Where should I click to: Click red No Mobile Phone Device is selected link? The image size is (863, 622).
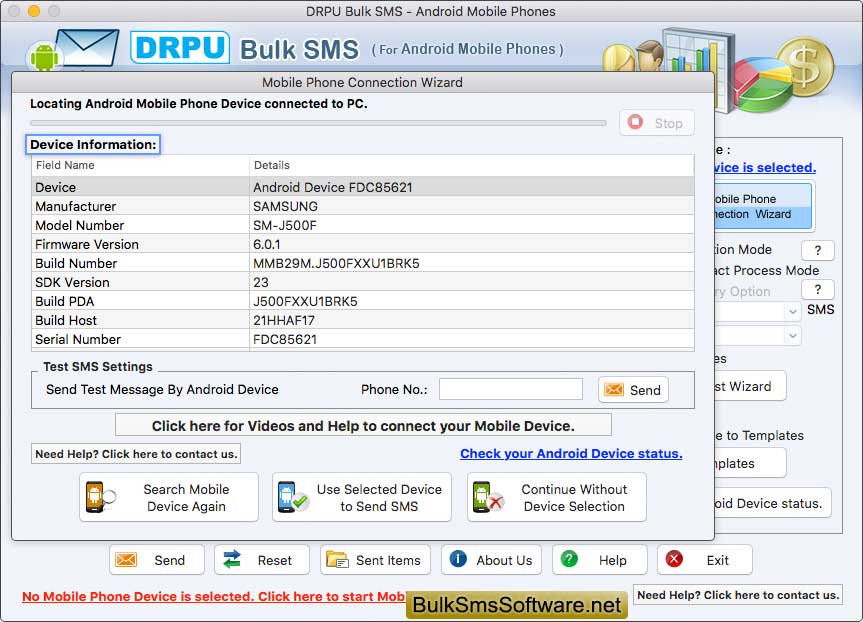point(214,597)
